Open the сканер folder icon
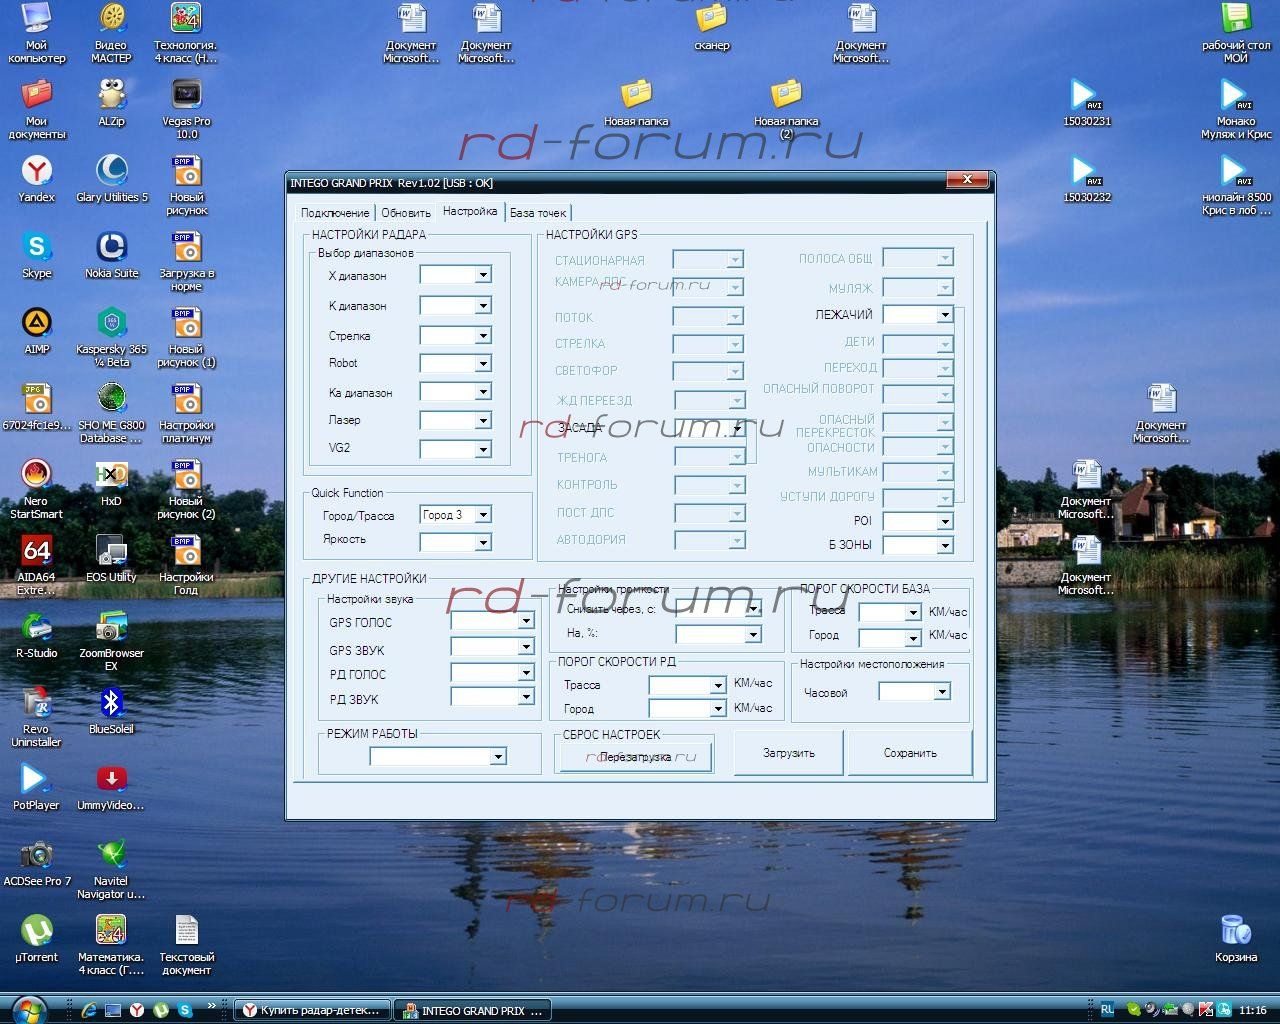Screen dimensions: 1280x1024 pyautogui.click(x=711, y=19)
